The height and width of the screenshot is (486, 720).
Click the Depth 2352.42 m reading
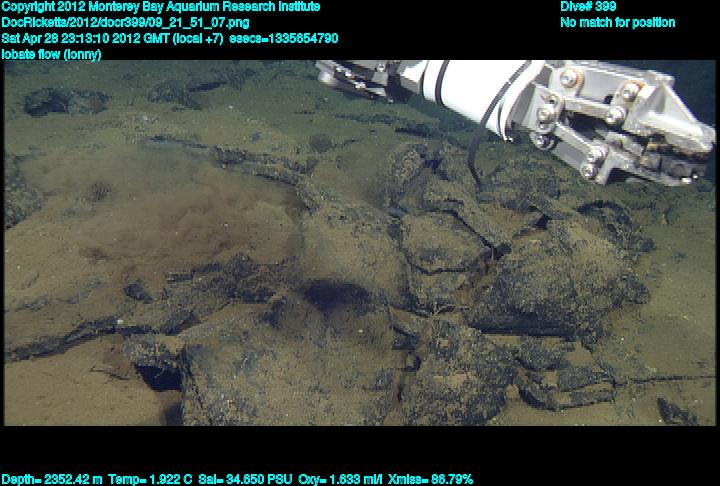[51, 480]
